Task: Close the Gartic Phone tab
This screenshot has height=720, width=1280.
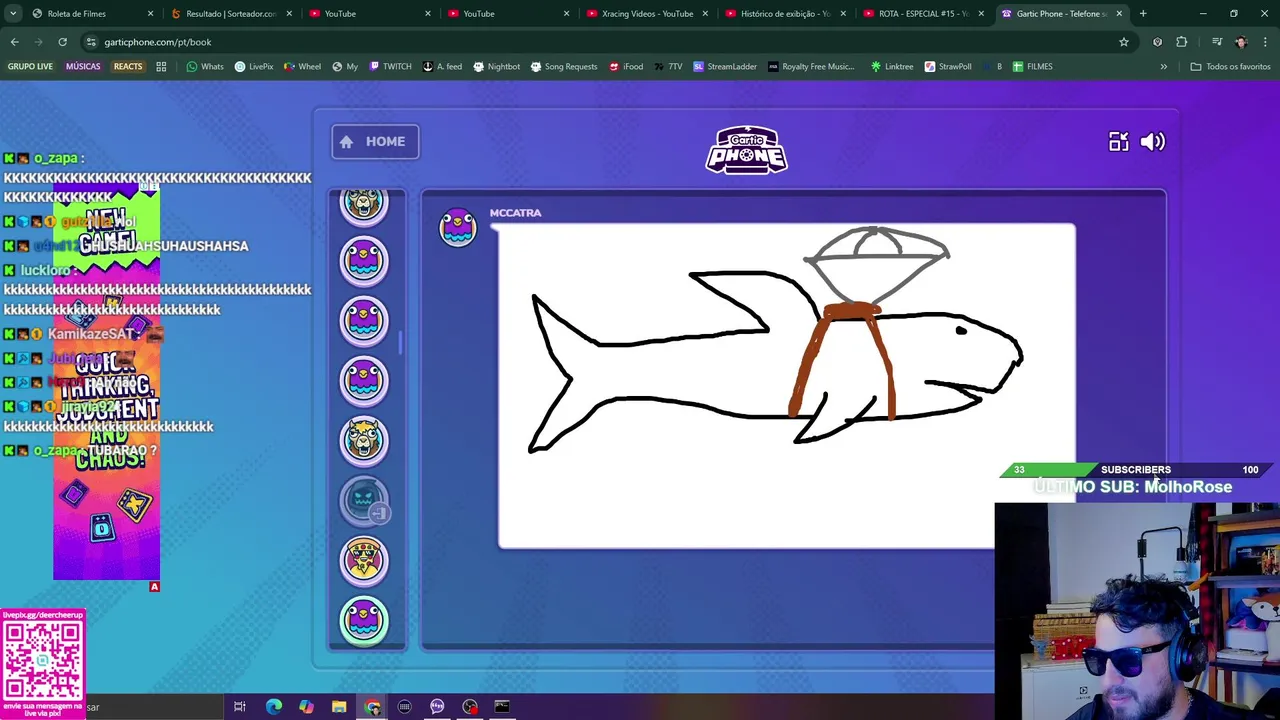Action: [1119, 14]
